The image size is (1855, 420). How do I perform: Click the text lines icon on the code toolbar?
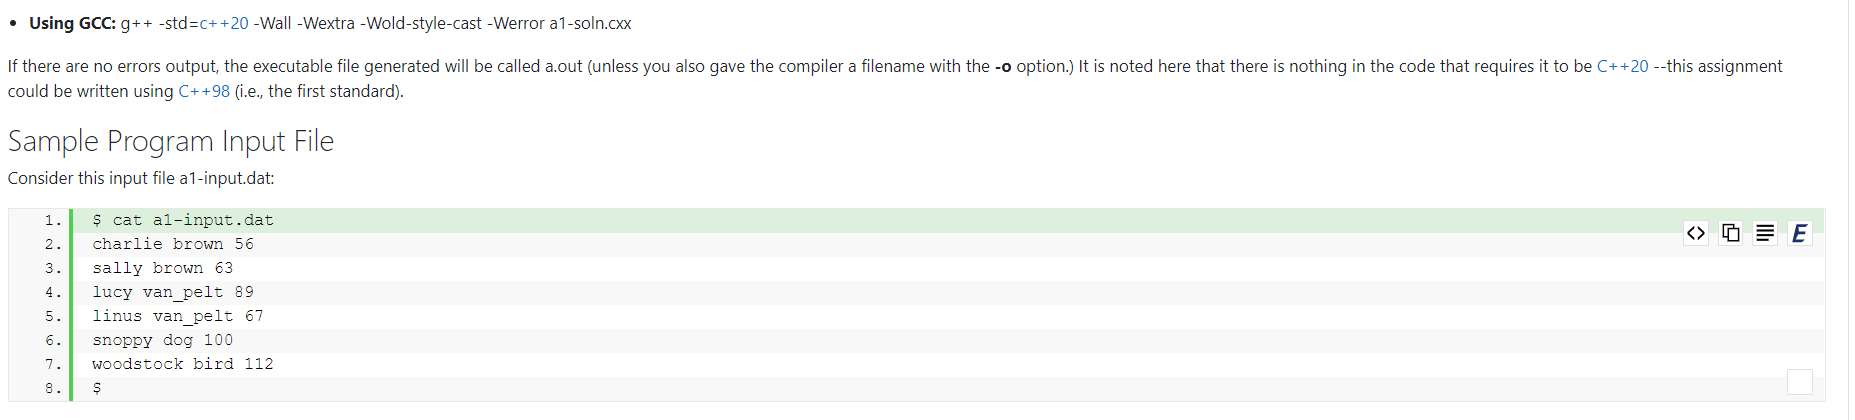1765,233
